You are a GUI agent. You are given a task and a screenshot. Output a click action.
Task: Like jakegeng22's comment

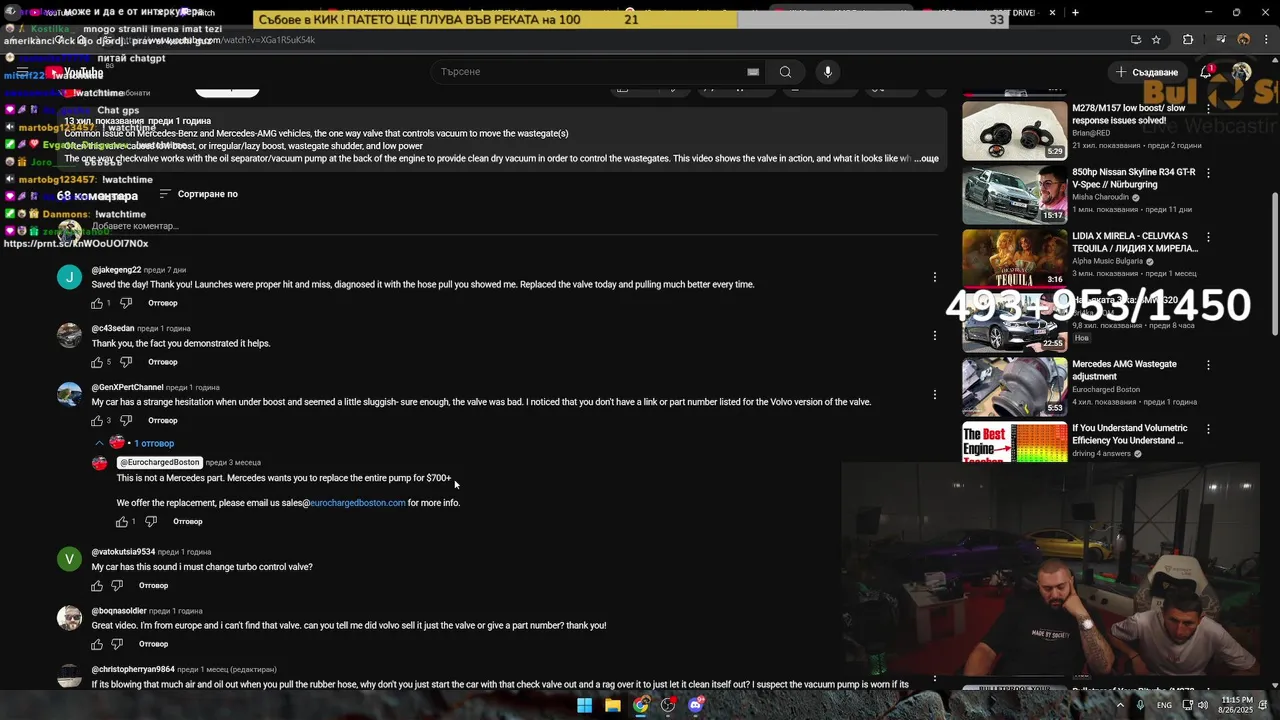pyautogui.click(x=97, y=303)
